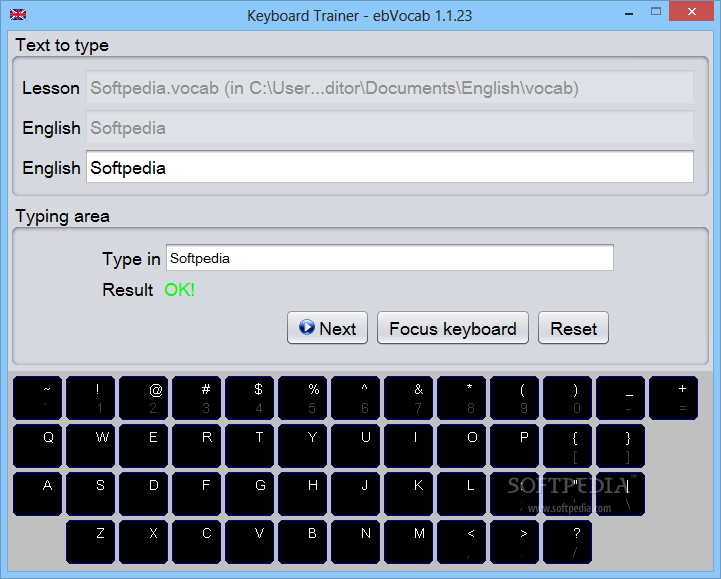Tap the Z key on the virtual keyboard
This screenshot has width=721, height=579.
91,542
